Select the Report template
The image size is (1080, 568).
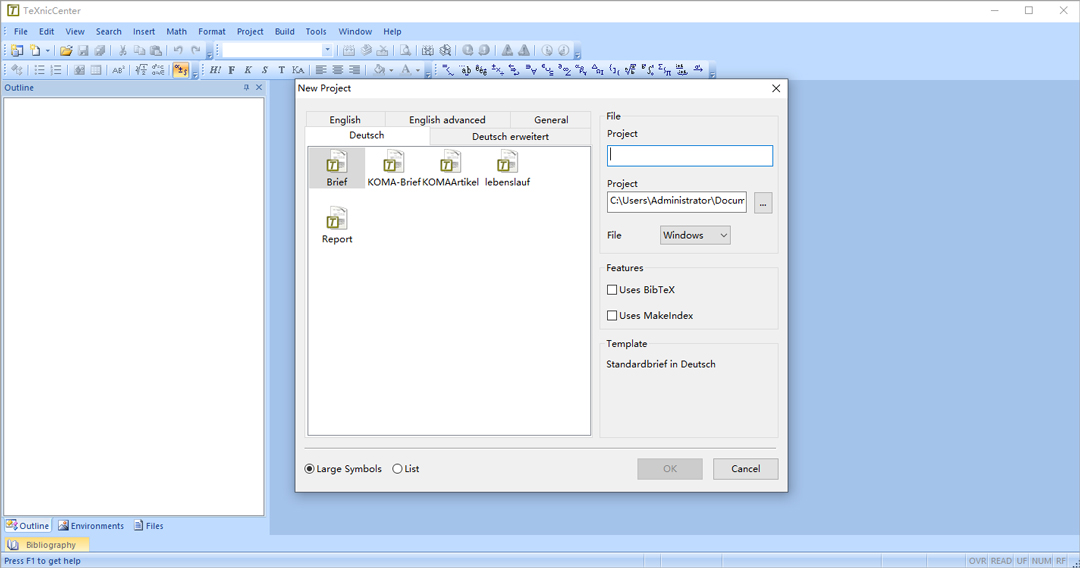tap(337, 226)
